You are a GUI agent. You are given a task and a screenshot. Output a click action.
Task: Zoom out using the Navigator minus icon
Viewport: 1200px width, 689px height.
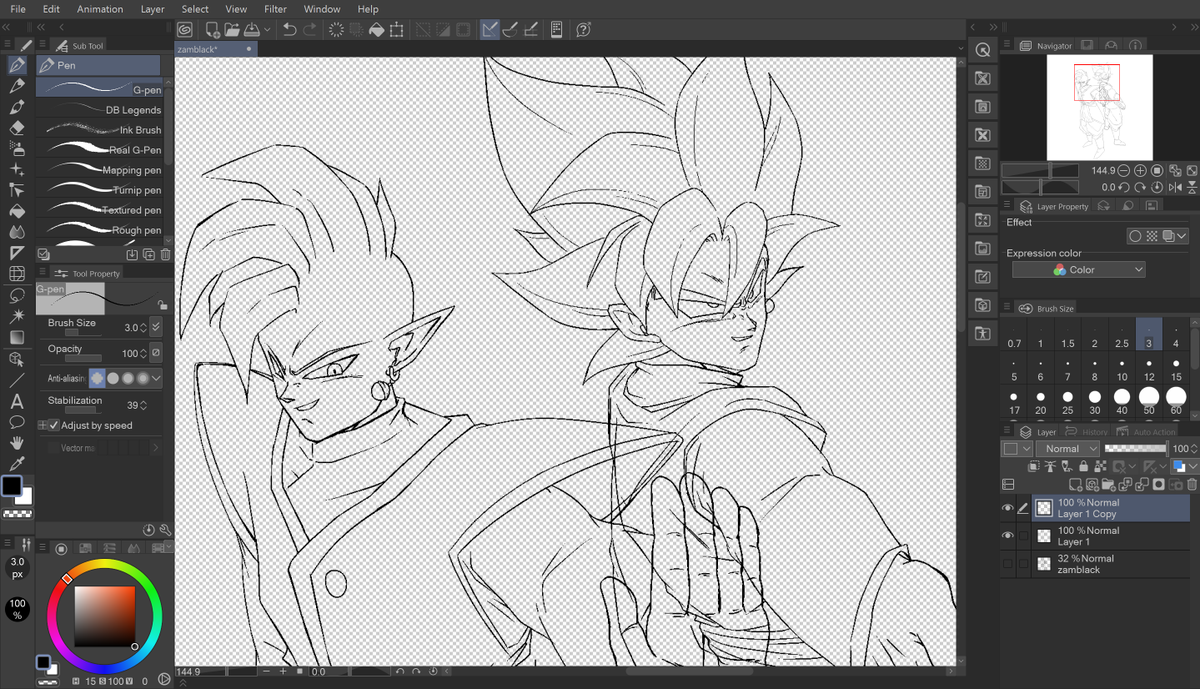point(1124,171)
